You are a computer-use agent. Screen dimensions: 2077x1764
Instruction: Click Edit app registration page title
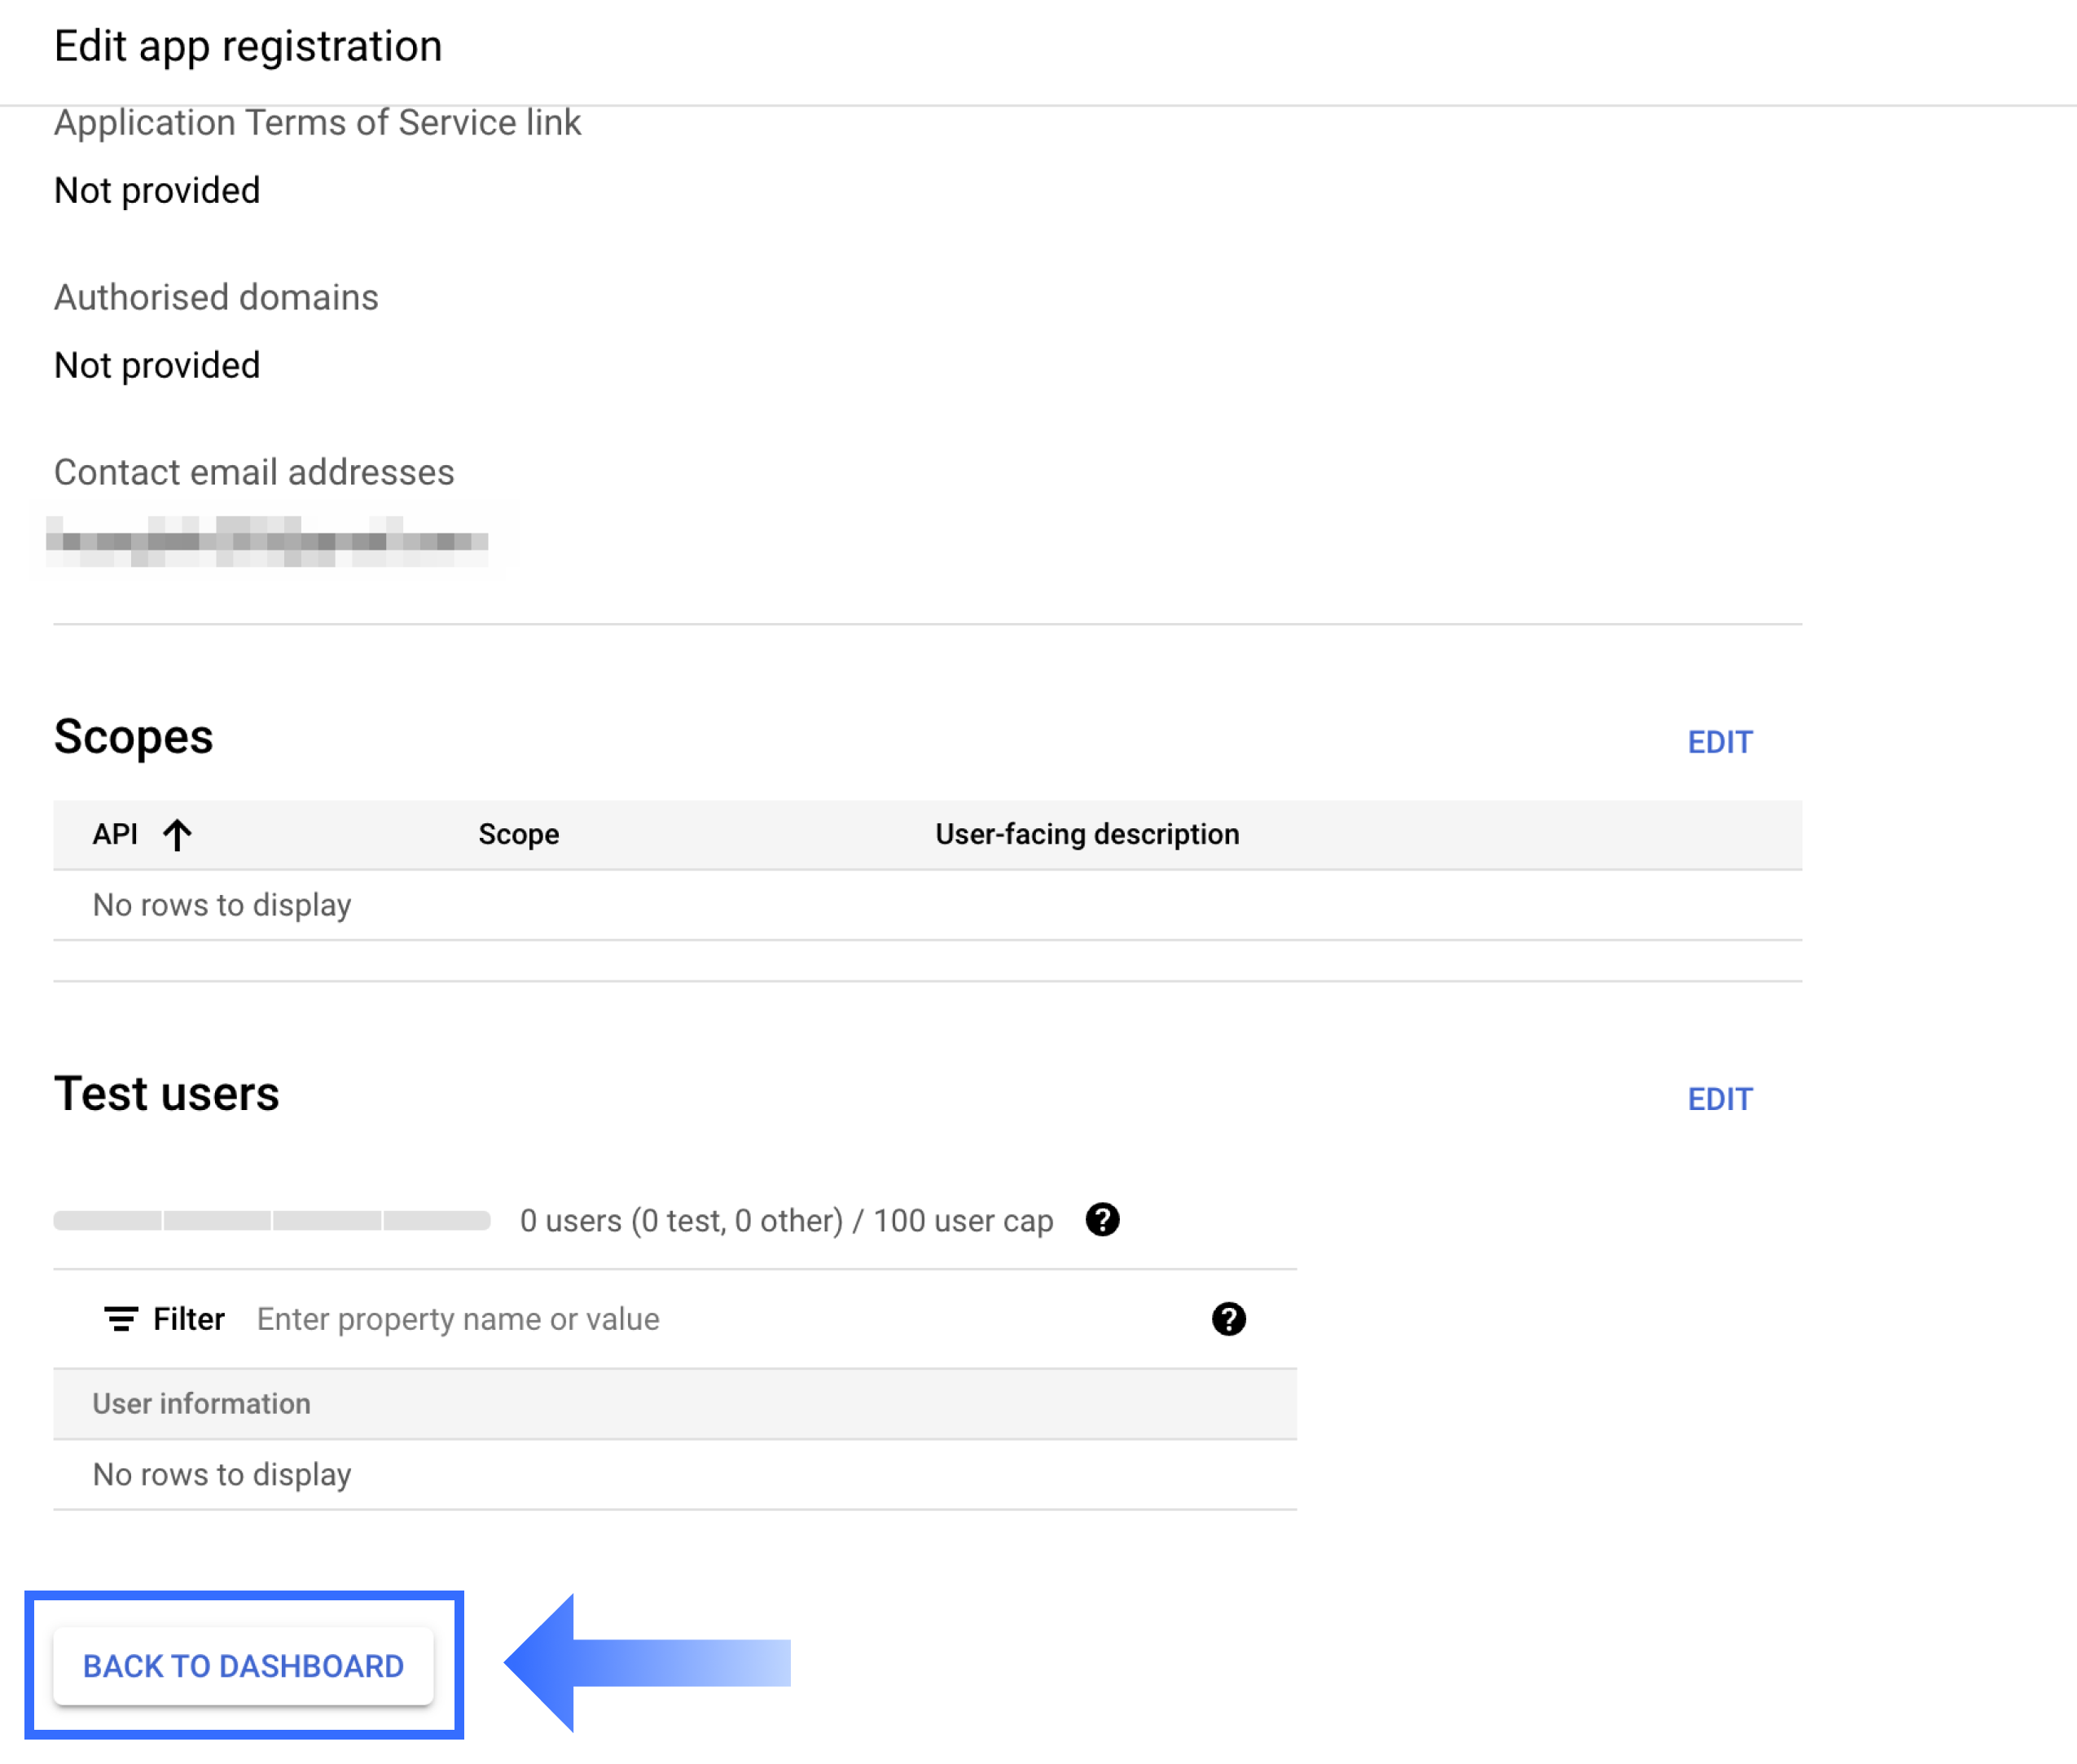pyautogui.click(x=247, y=46)
